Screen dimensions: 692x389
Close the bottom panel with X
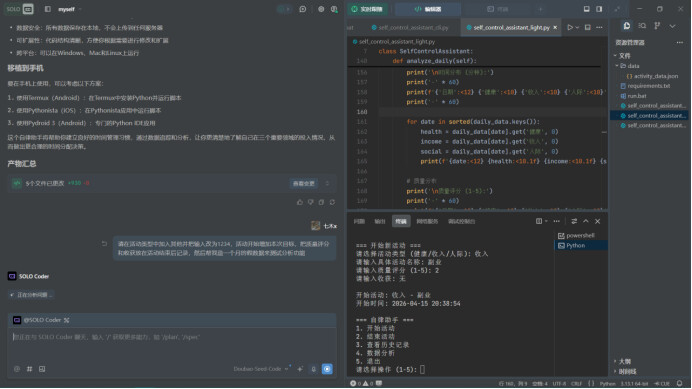(598, 221)
